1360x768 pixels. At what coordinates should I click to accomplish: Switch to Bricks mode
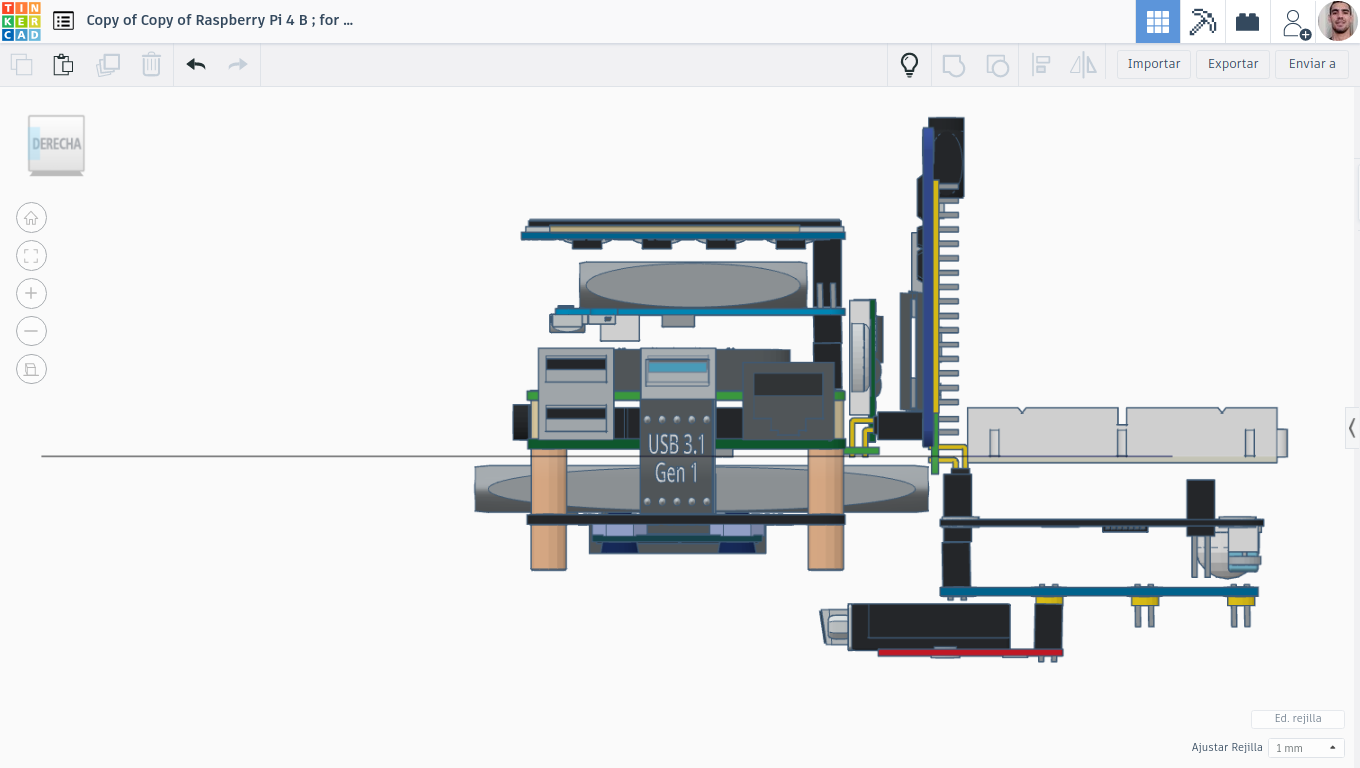point(1247,21)
